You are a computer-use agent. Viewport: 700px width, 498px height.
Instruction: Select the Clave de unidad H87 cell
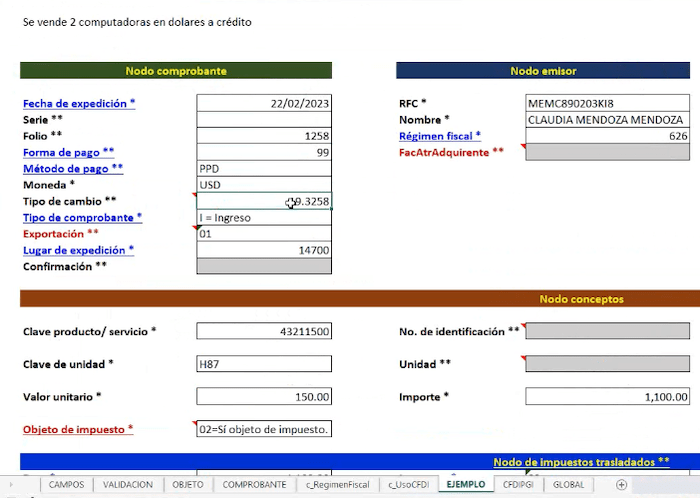264,364
